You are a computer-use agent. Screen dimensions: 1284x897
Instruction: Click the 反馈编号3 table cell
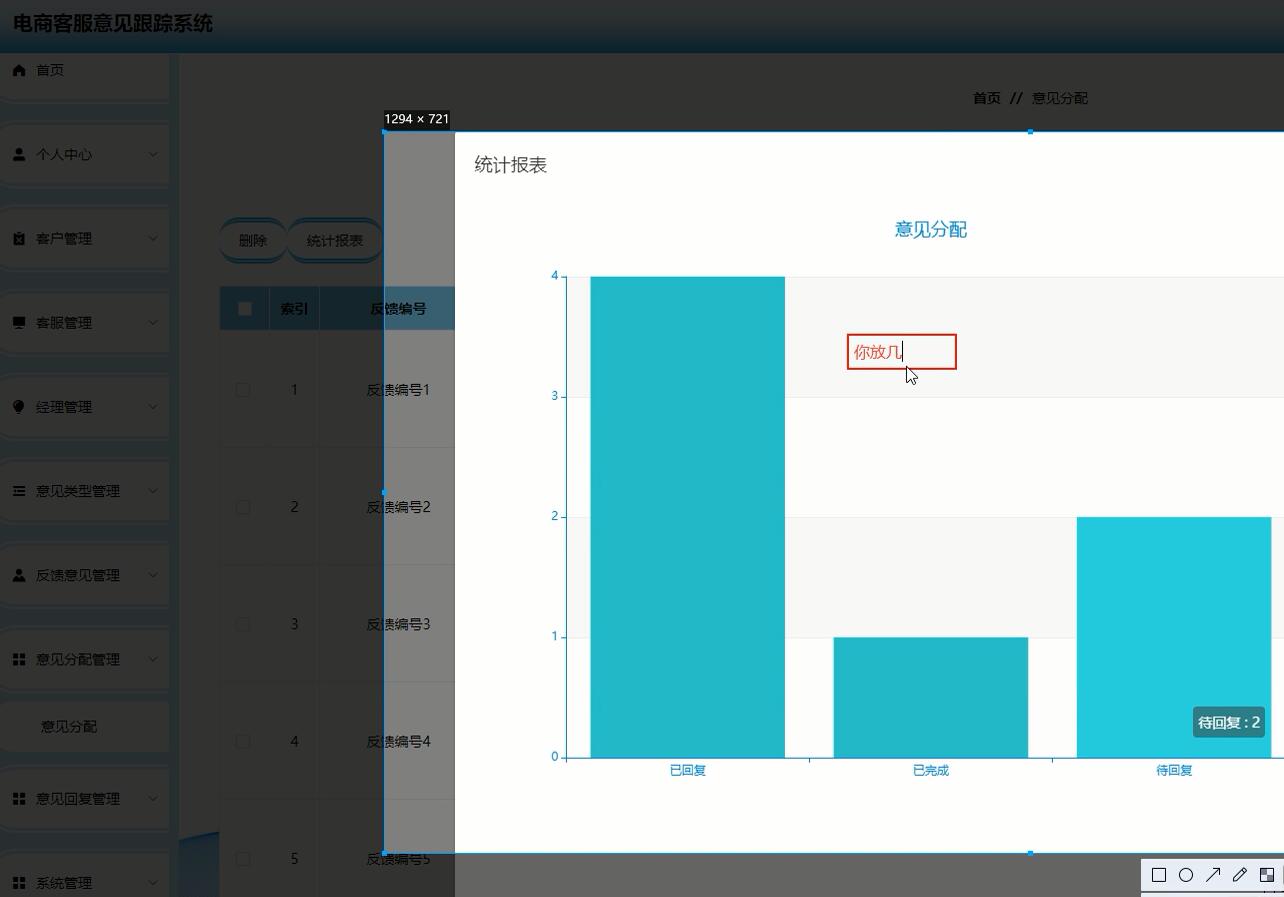398,624
